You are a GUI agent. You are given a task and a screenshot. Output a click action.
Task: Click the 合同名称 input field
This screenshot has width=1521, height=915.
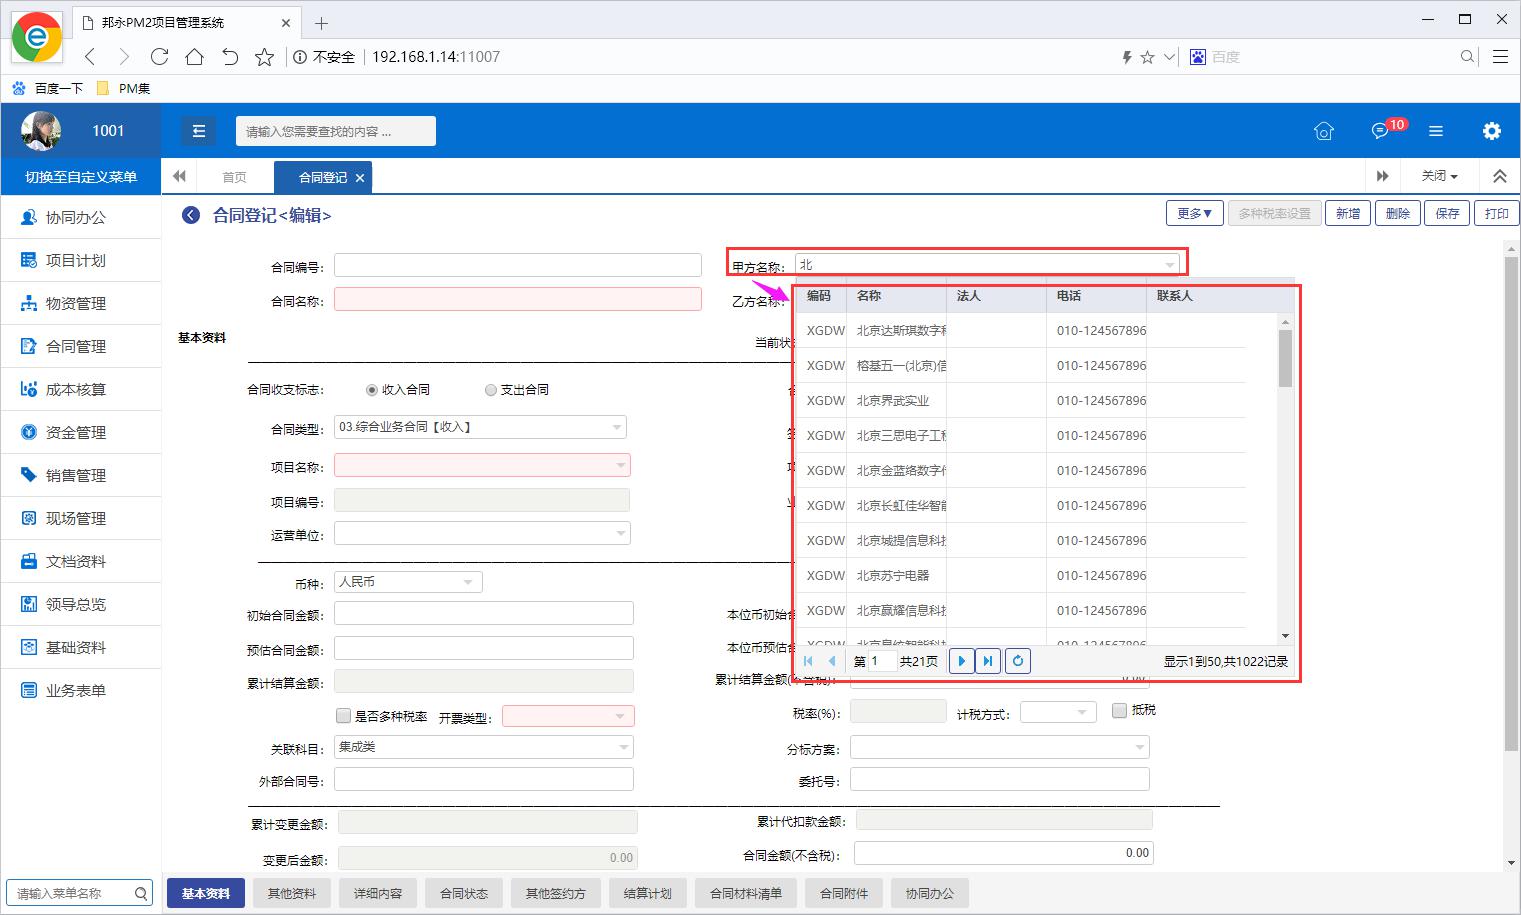coord(517,299)
